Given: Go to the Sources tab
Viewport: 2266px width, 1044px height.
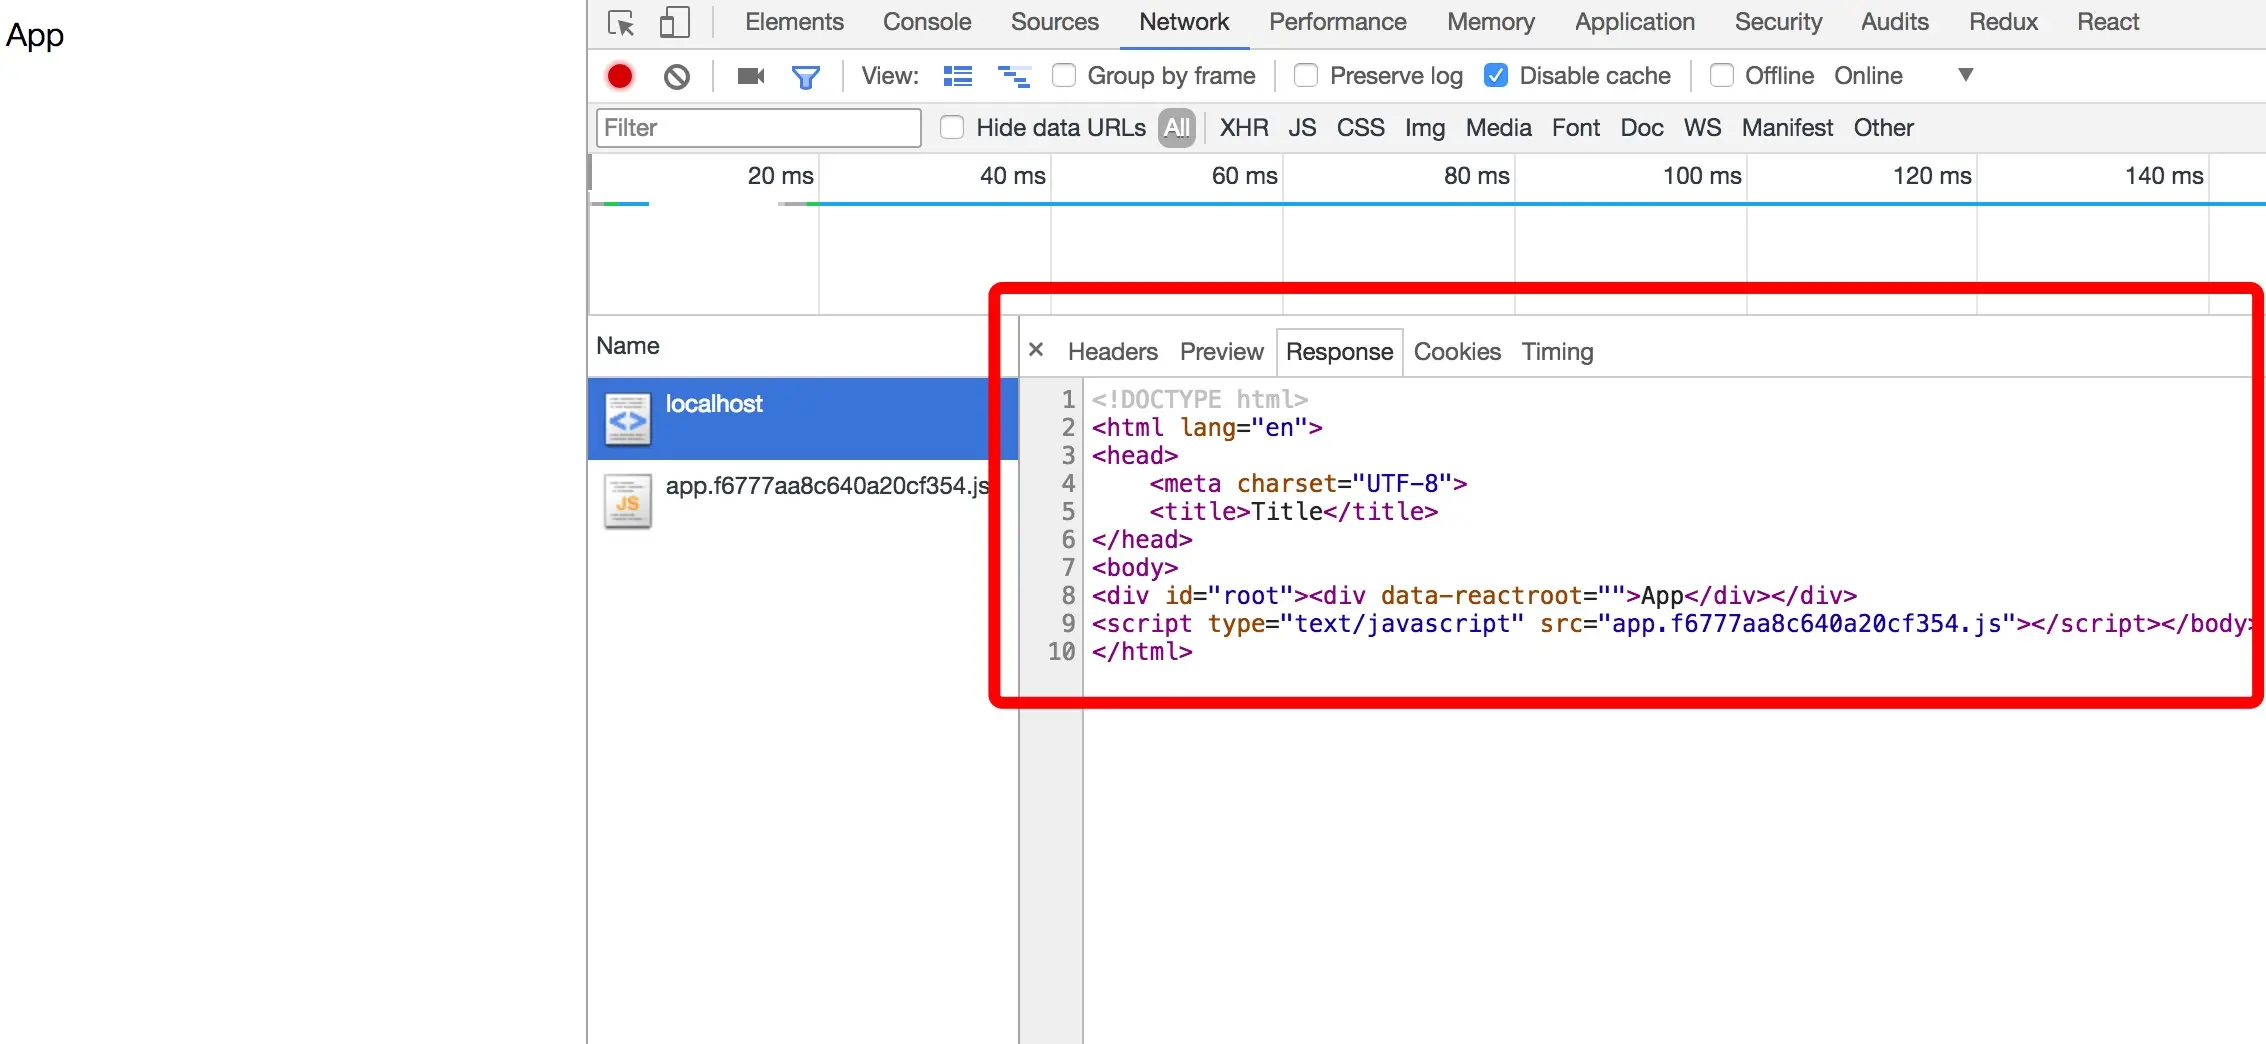Looking at the screenshot, I should (1055, 22).
